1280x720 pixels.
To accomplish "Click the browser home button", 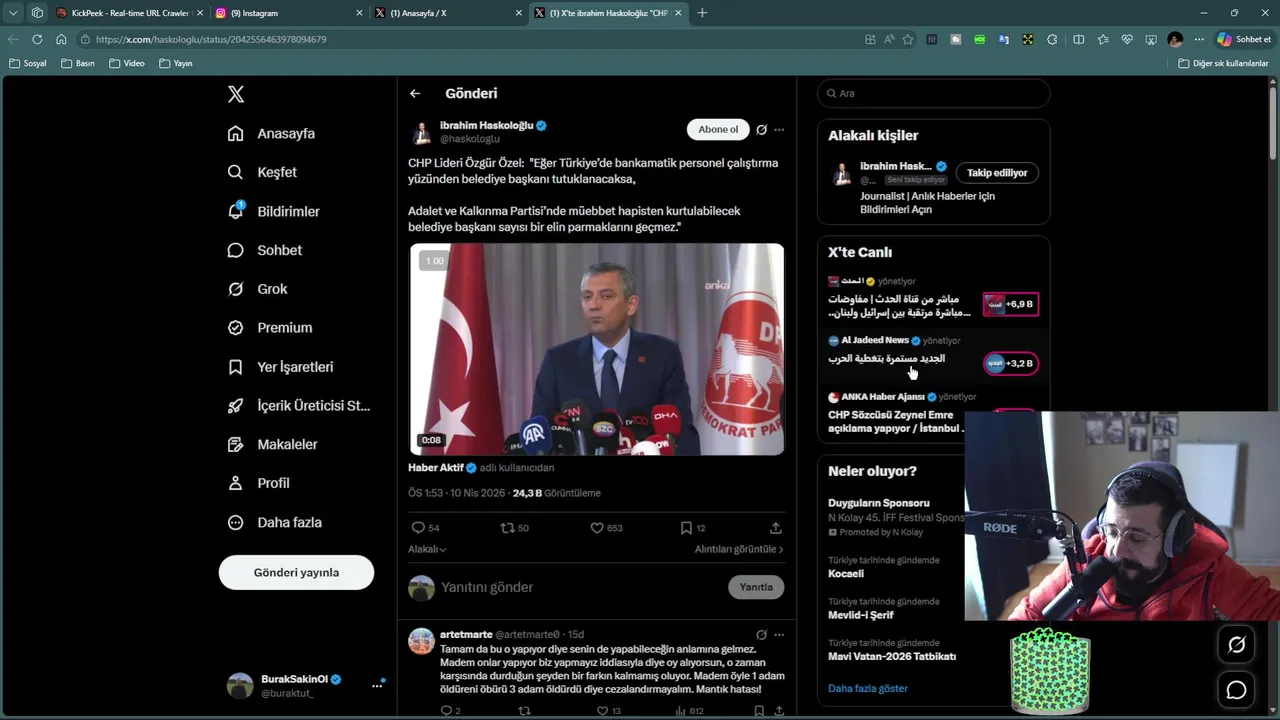I will coord(61,39).
